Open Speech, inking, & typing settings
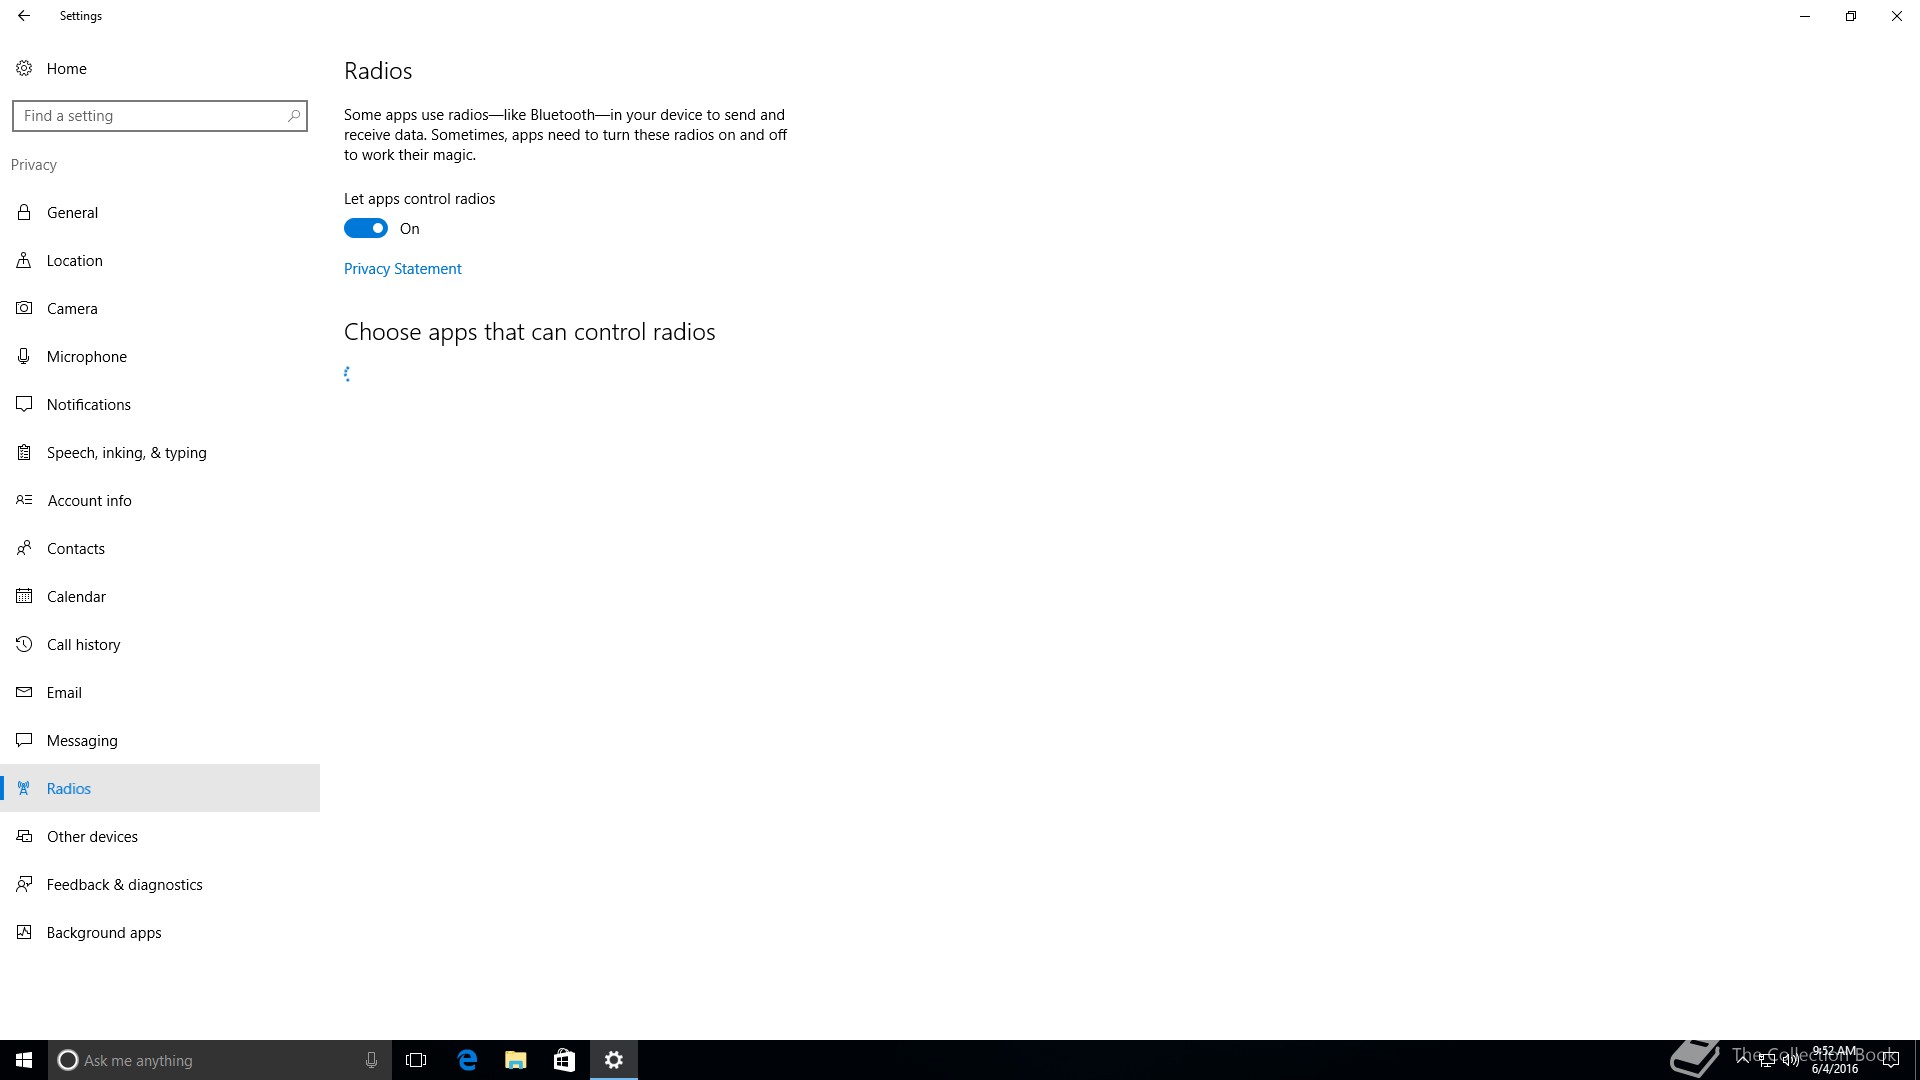The image size is (1920, 1080). (126, 453)
